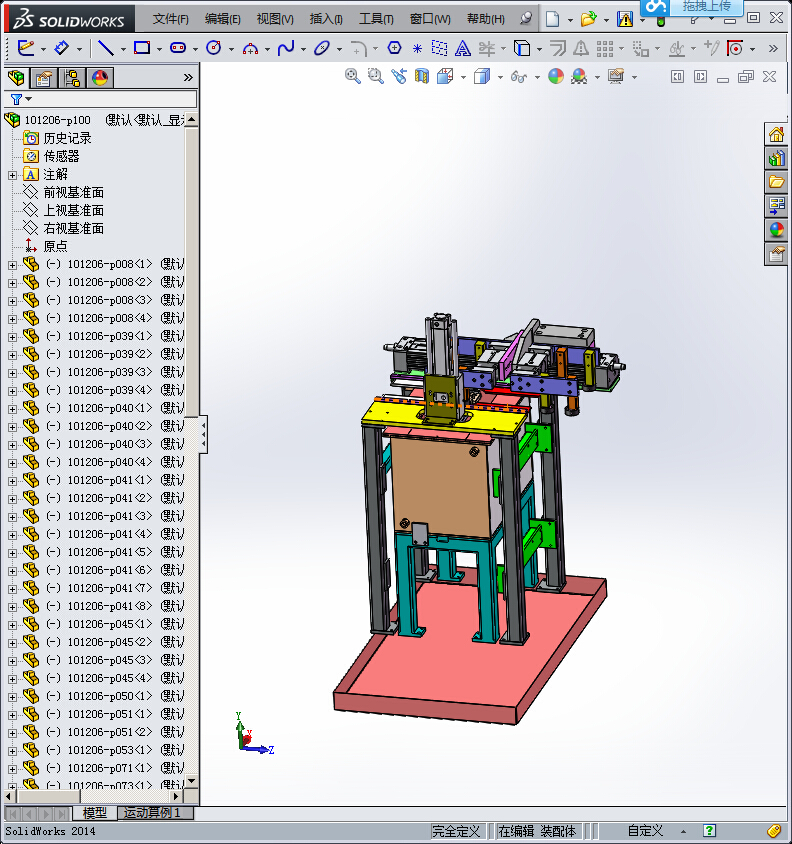Select the Spline tool
The height and width of the screenshot is (844, 792).
pos(286,48)
